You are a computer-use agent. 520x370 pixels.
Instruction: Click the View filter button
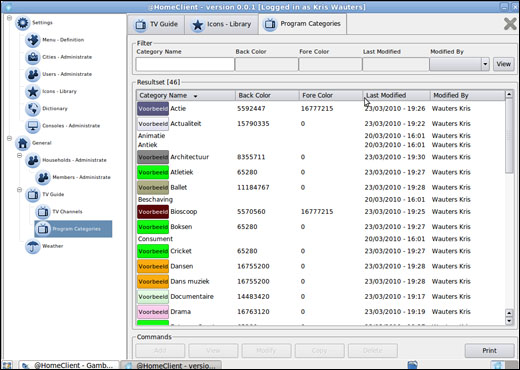point(503,64)
